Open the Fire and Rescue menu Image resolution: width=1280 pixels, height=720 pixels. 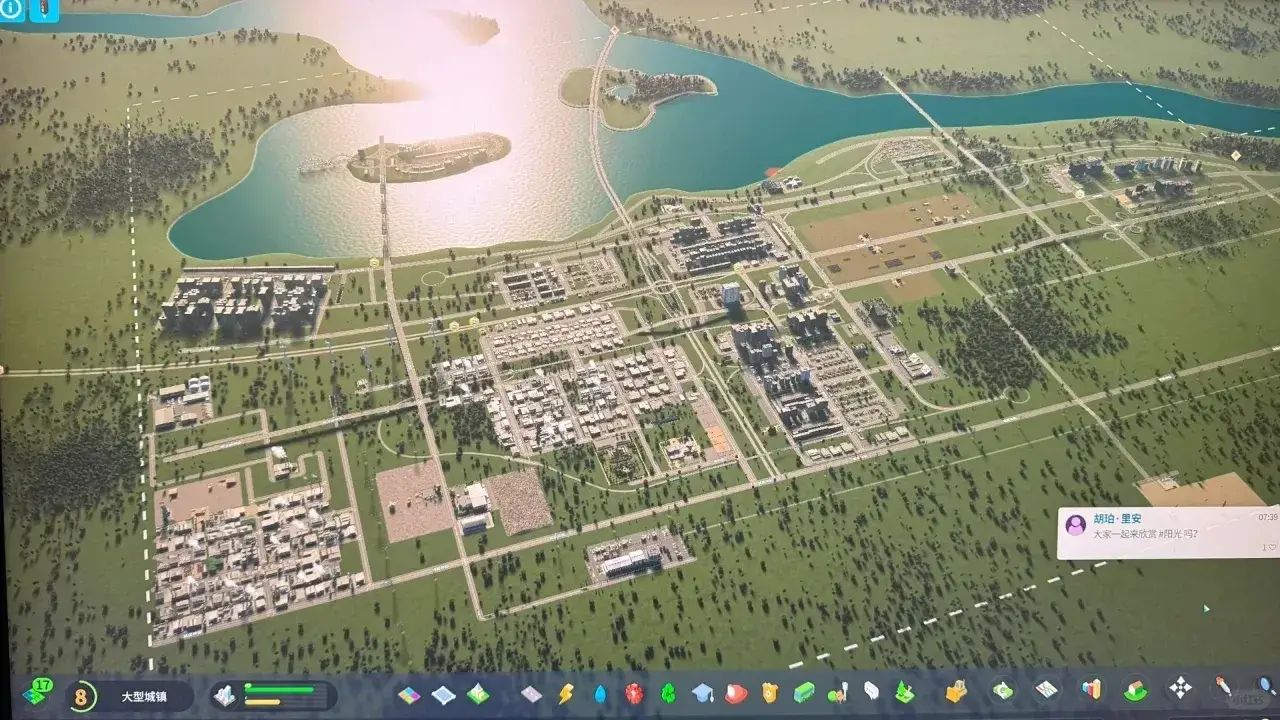(x=736, y=693)
